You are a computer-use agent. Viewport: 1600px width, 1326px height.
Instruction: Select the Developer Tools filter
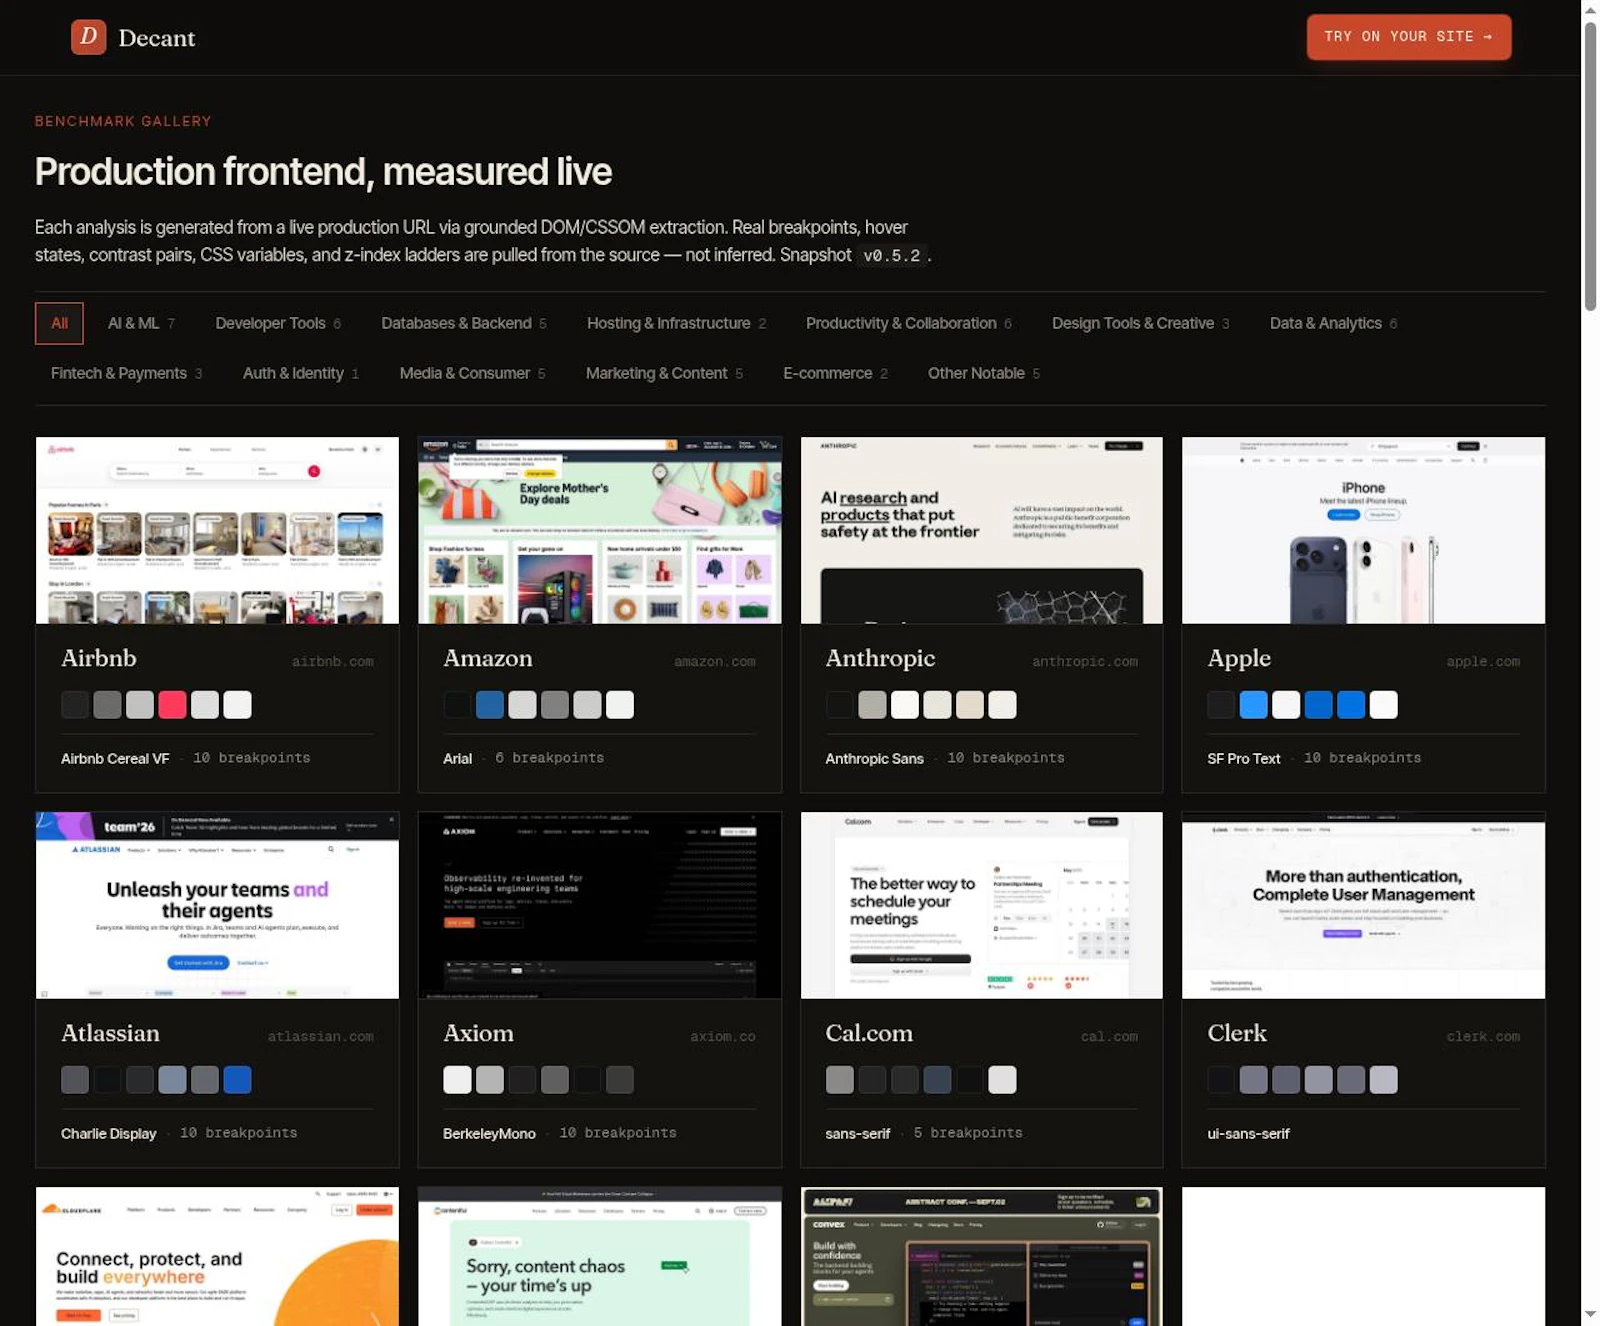click(278, 323)
